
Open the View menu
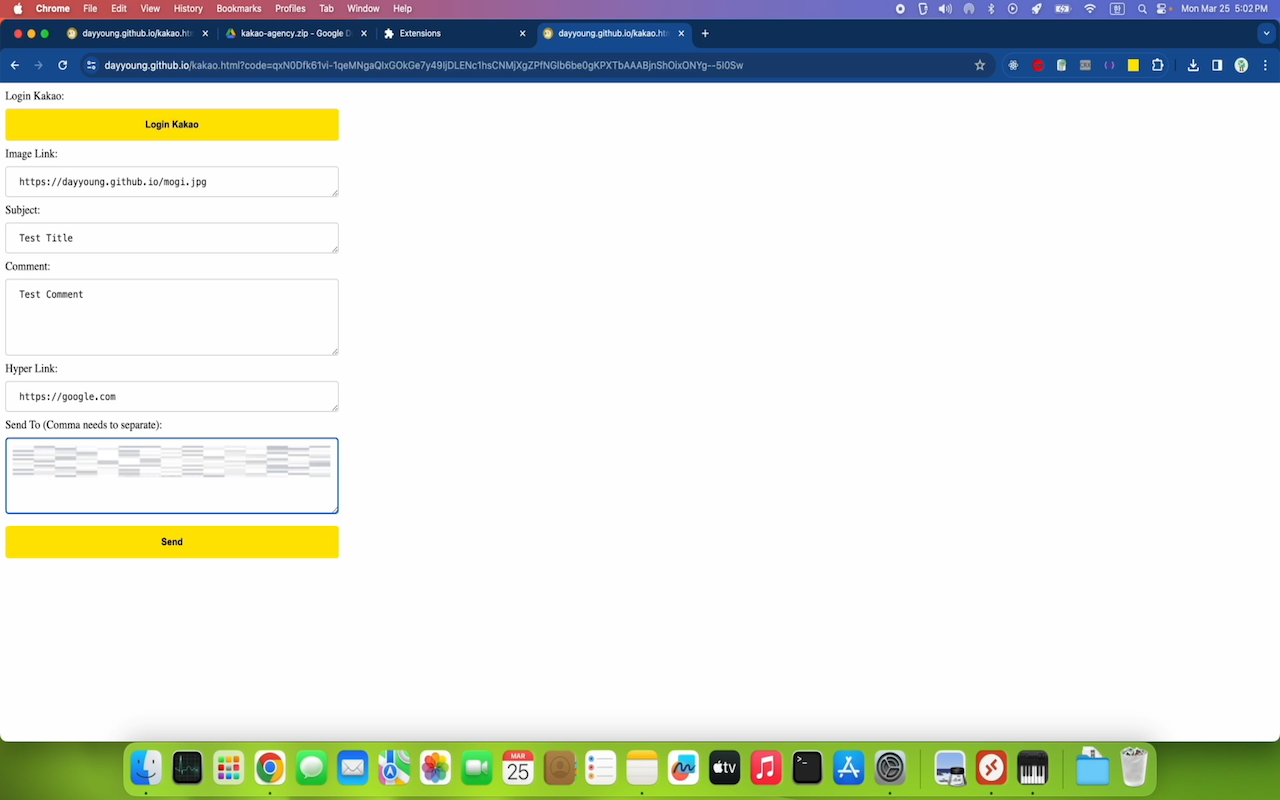(x=150, y=8)
